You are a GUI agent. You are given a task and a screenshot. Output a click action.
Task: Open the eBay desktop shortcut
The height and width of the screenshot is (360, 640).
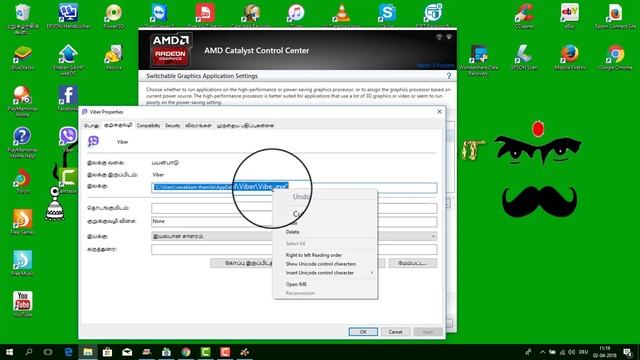570,16
